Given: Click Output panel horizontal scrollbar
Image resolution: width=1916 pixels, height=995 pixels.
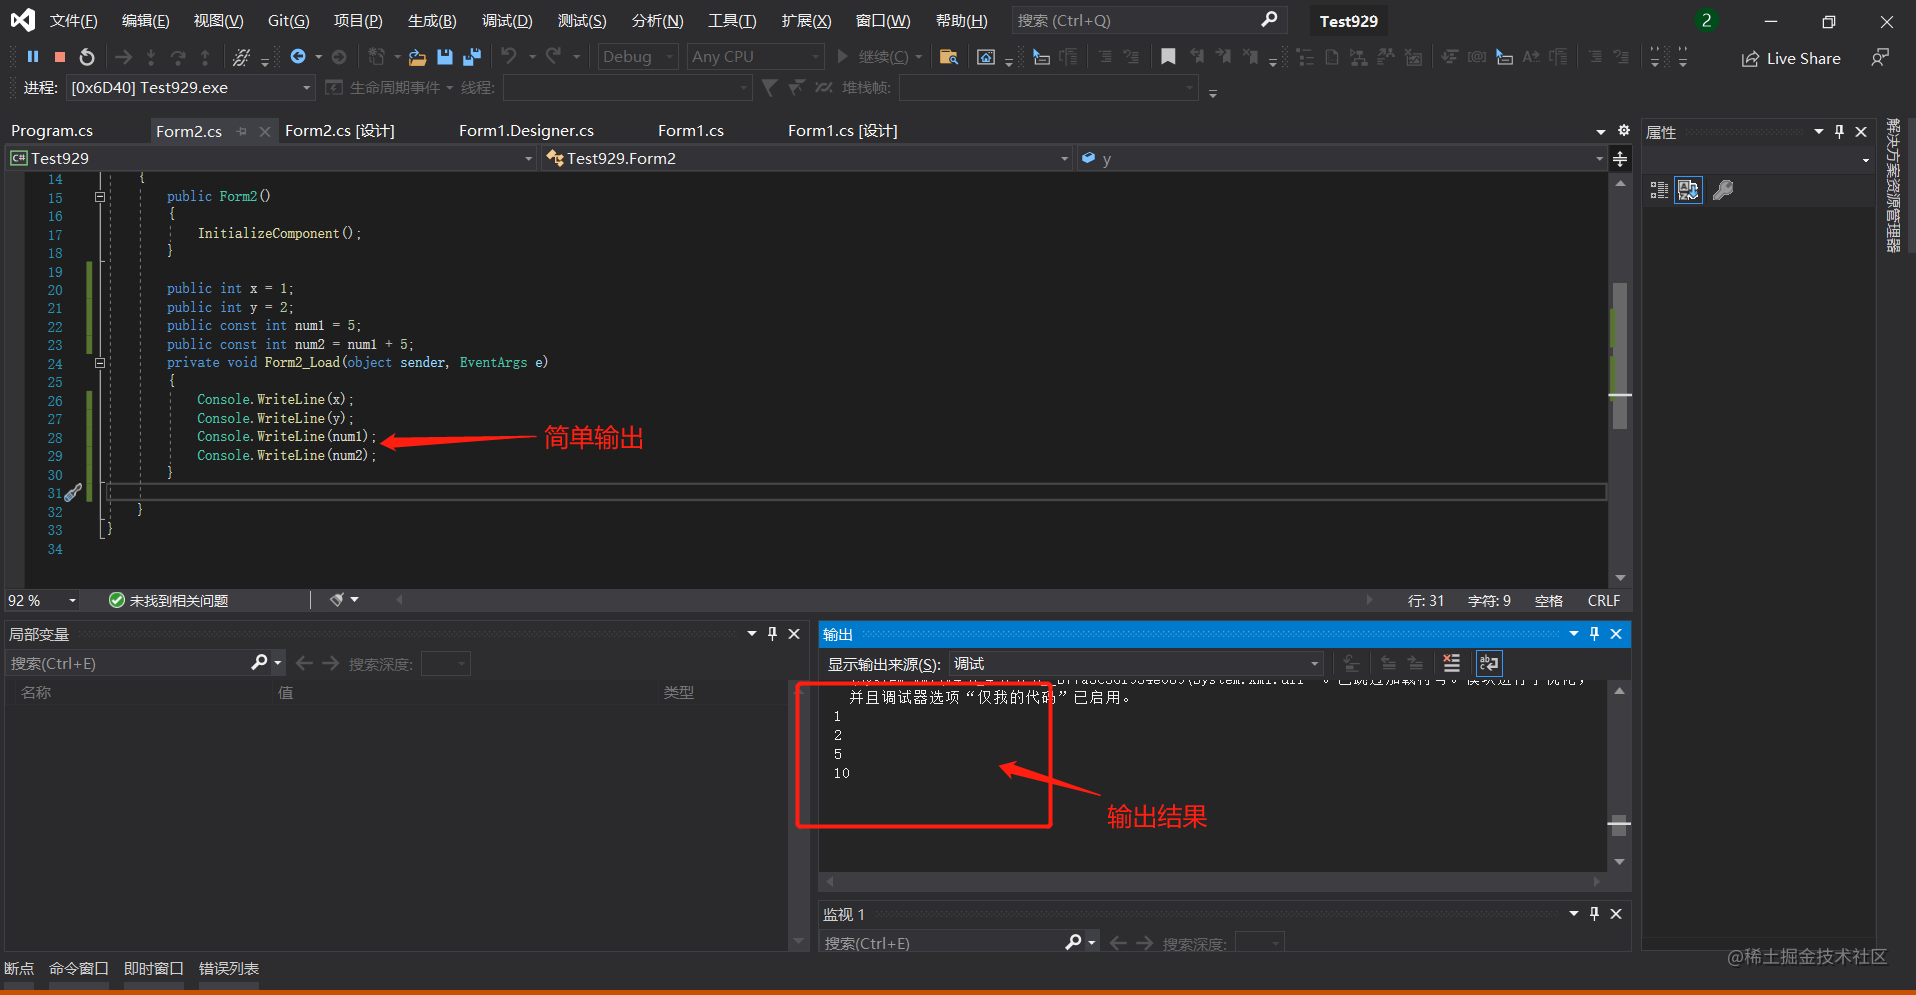Looking at the screenshot, I should click(x=1212, y=881).
